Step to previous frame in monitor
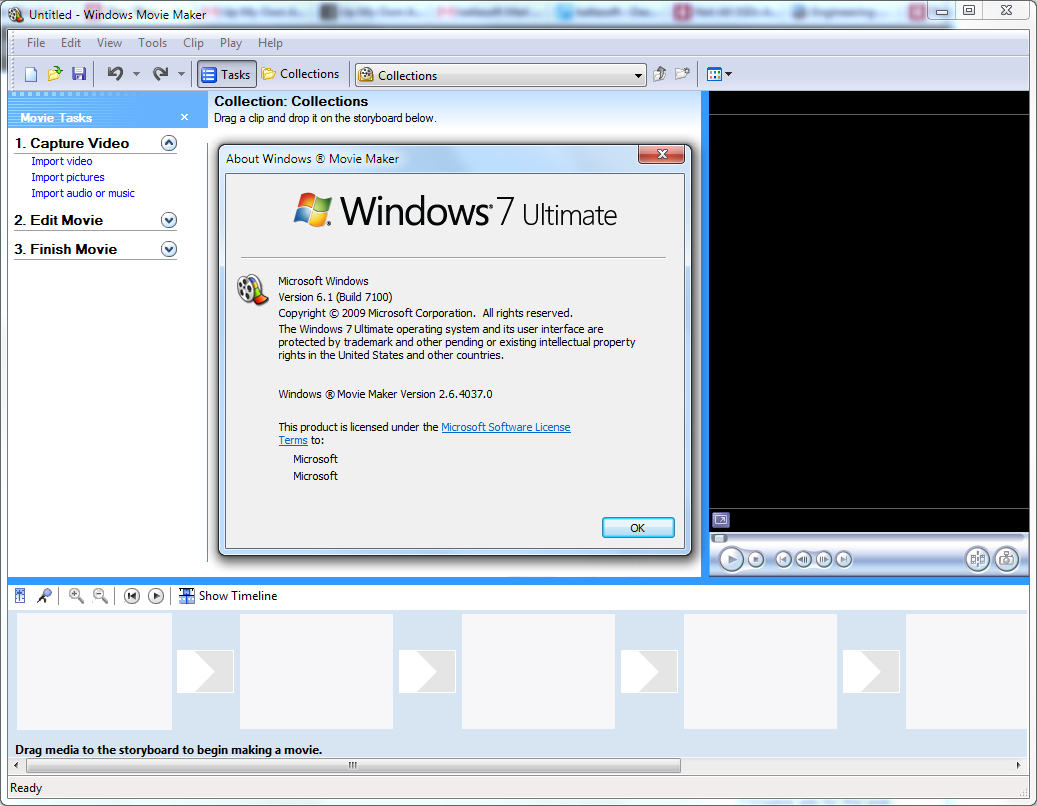The width and height of the screenshot is (1037, 806). pos(804,559)
